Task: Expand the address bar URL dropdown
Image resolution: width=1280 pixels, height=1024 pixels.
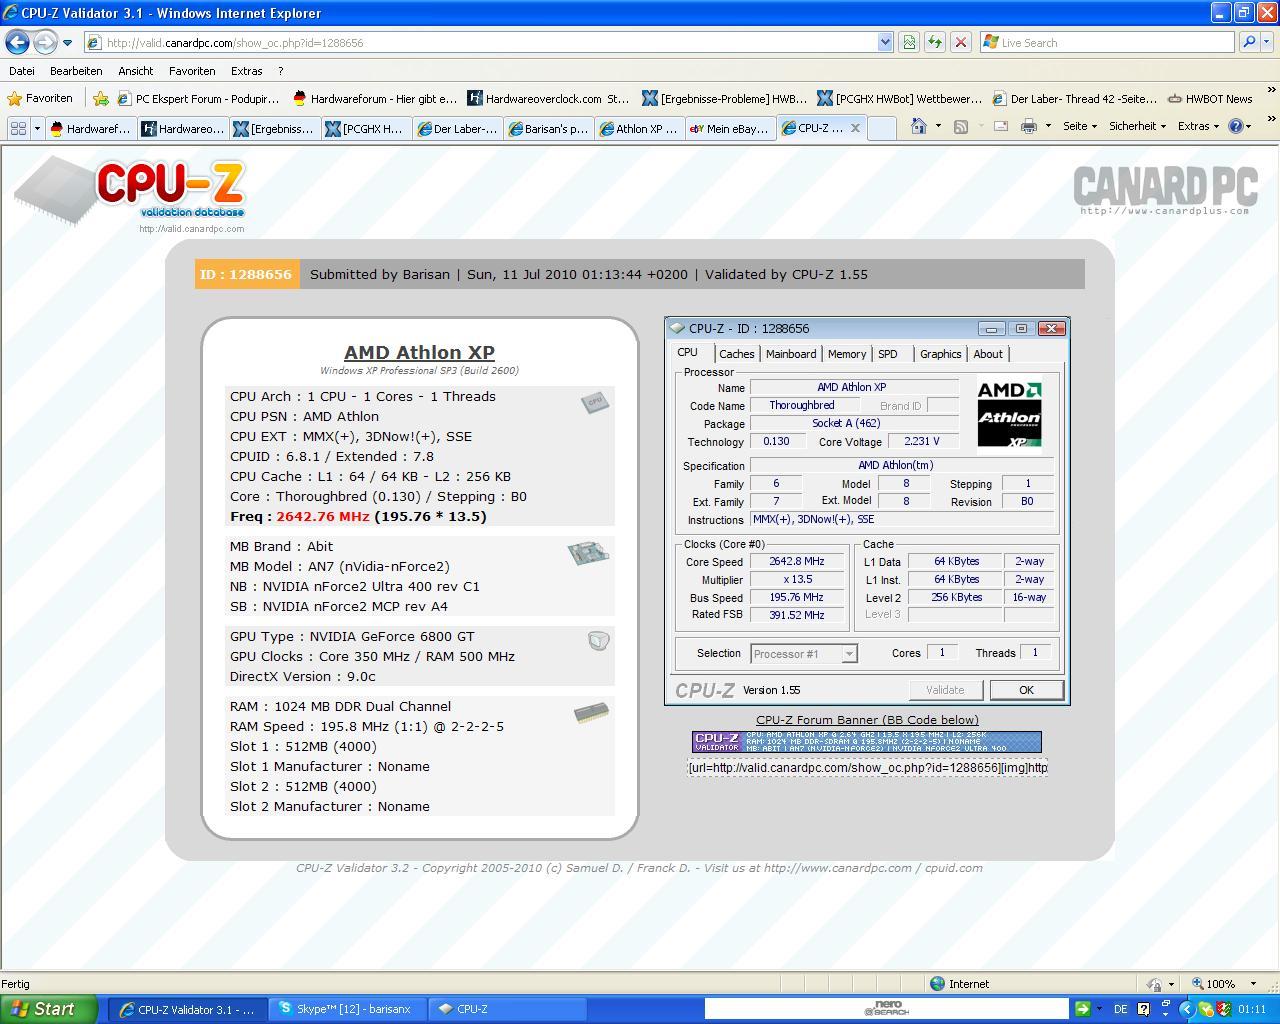Action: pos(885,42)
